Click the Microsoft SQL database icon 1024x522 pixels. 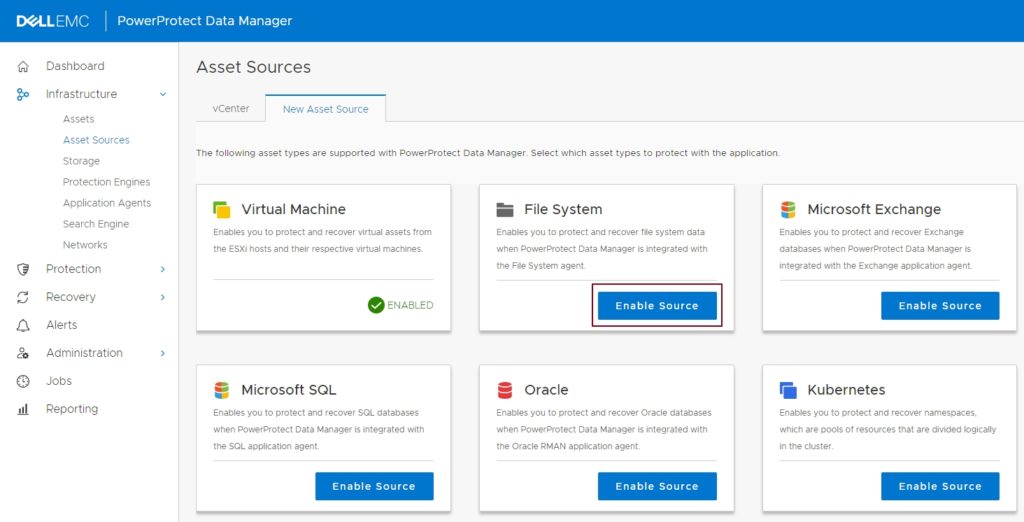tap(222, 390)
